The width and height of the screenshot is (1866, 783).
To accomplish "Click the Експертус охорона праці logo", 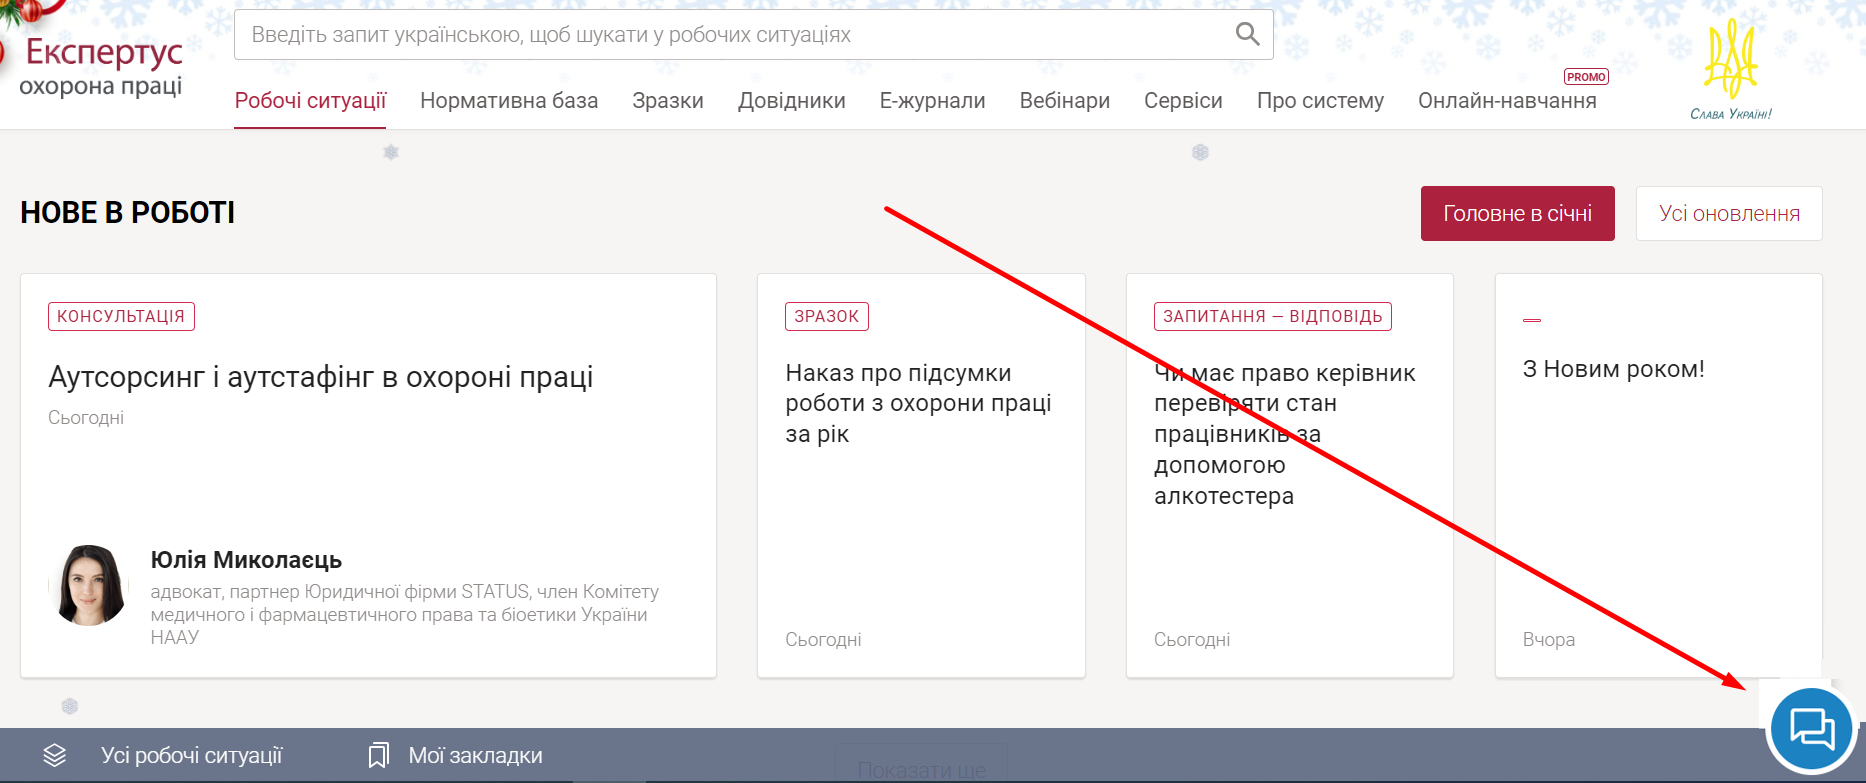I will click(x=100, y=66).
